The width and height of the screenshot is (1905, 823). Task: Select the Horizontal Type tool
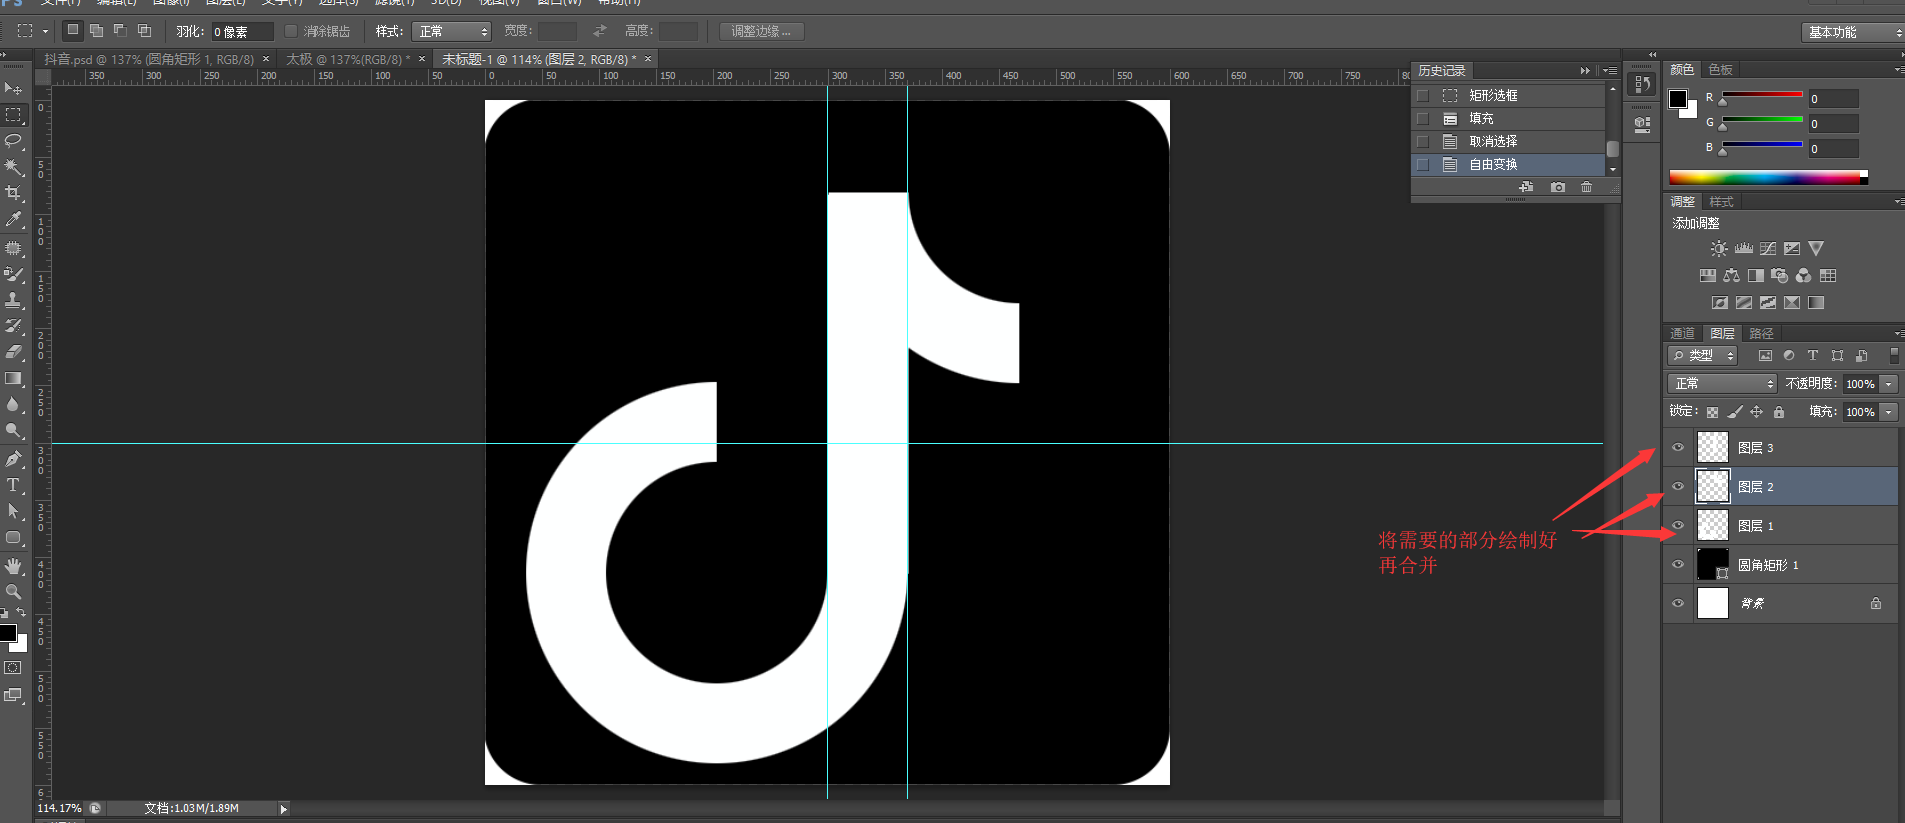click(13, 485)
